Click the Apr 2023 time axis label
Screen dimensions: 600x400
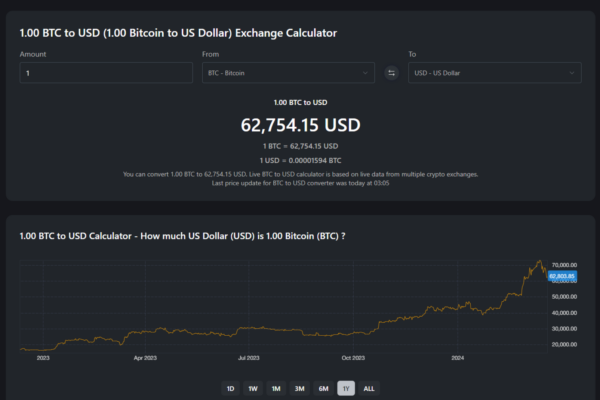pos(145,357)
